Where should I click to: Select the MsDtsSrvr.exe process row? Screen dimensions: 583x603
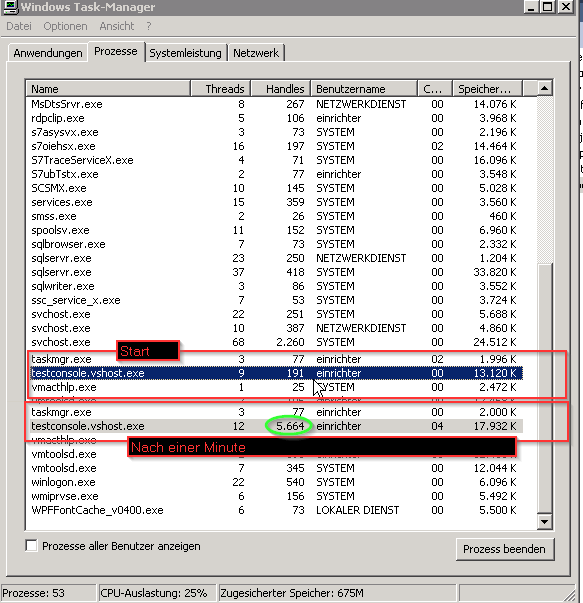(274, 104)
